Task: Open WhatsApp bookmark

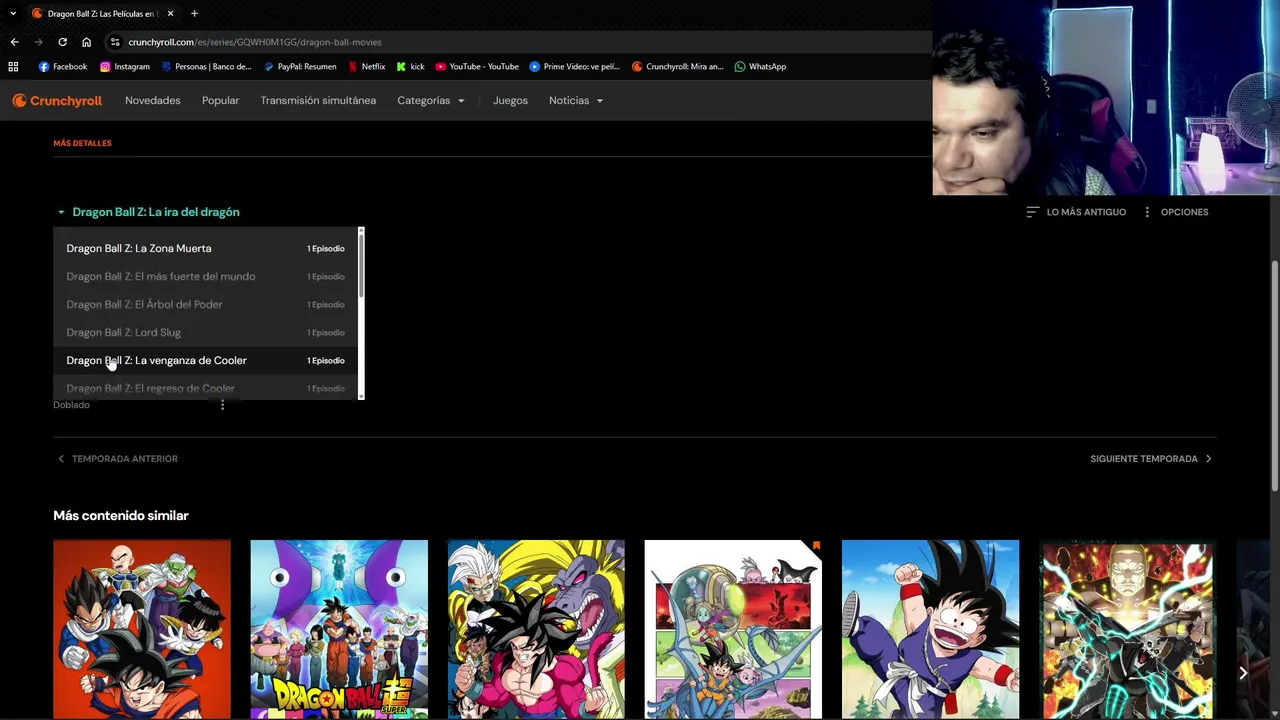Action: pos(760,67)
